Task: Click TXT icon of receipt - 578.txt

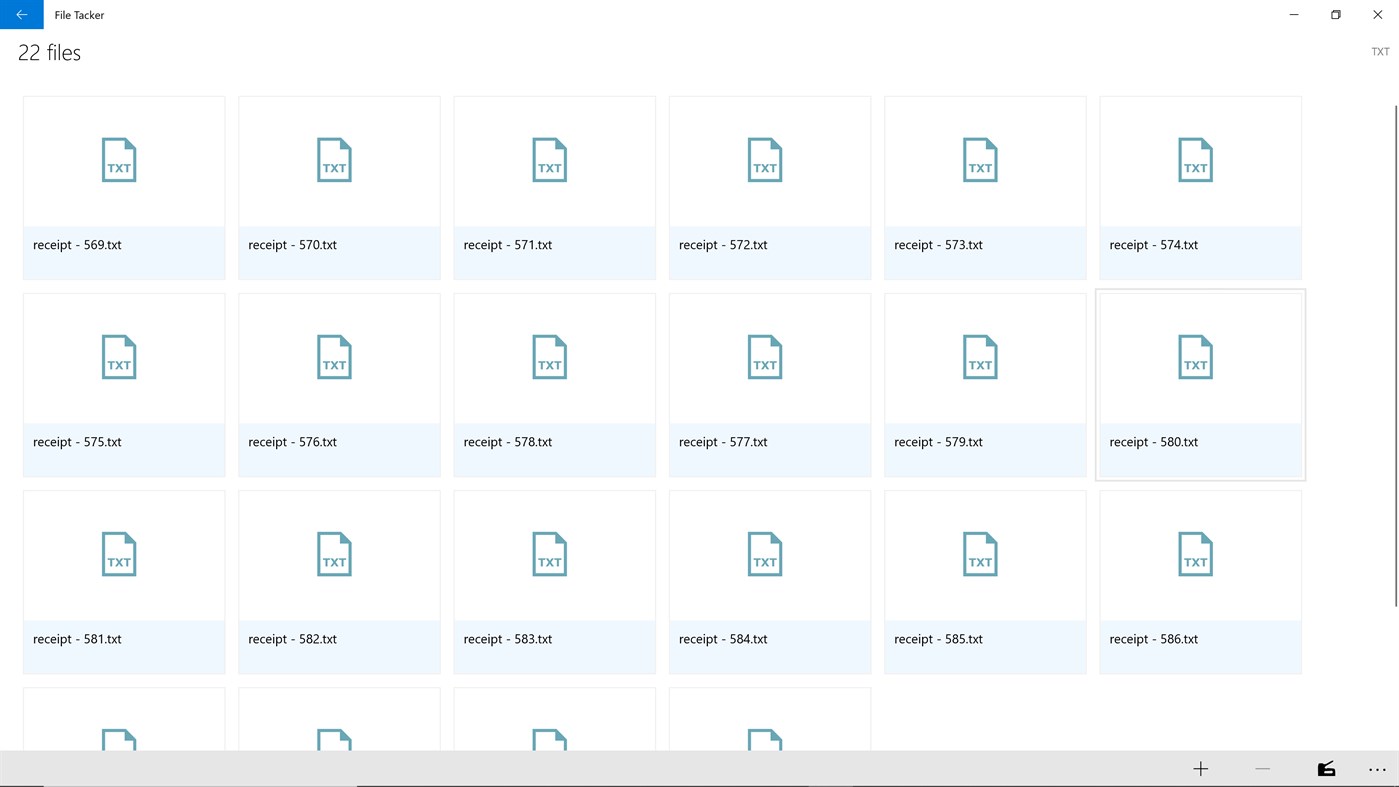Action: click(x=550, y=357)
